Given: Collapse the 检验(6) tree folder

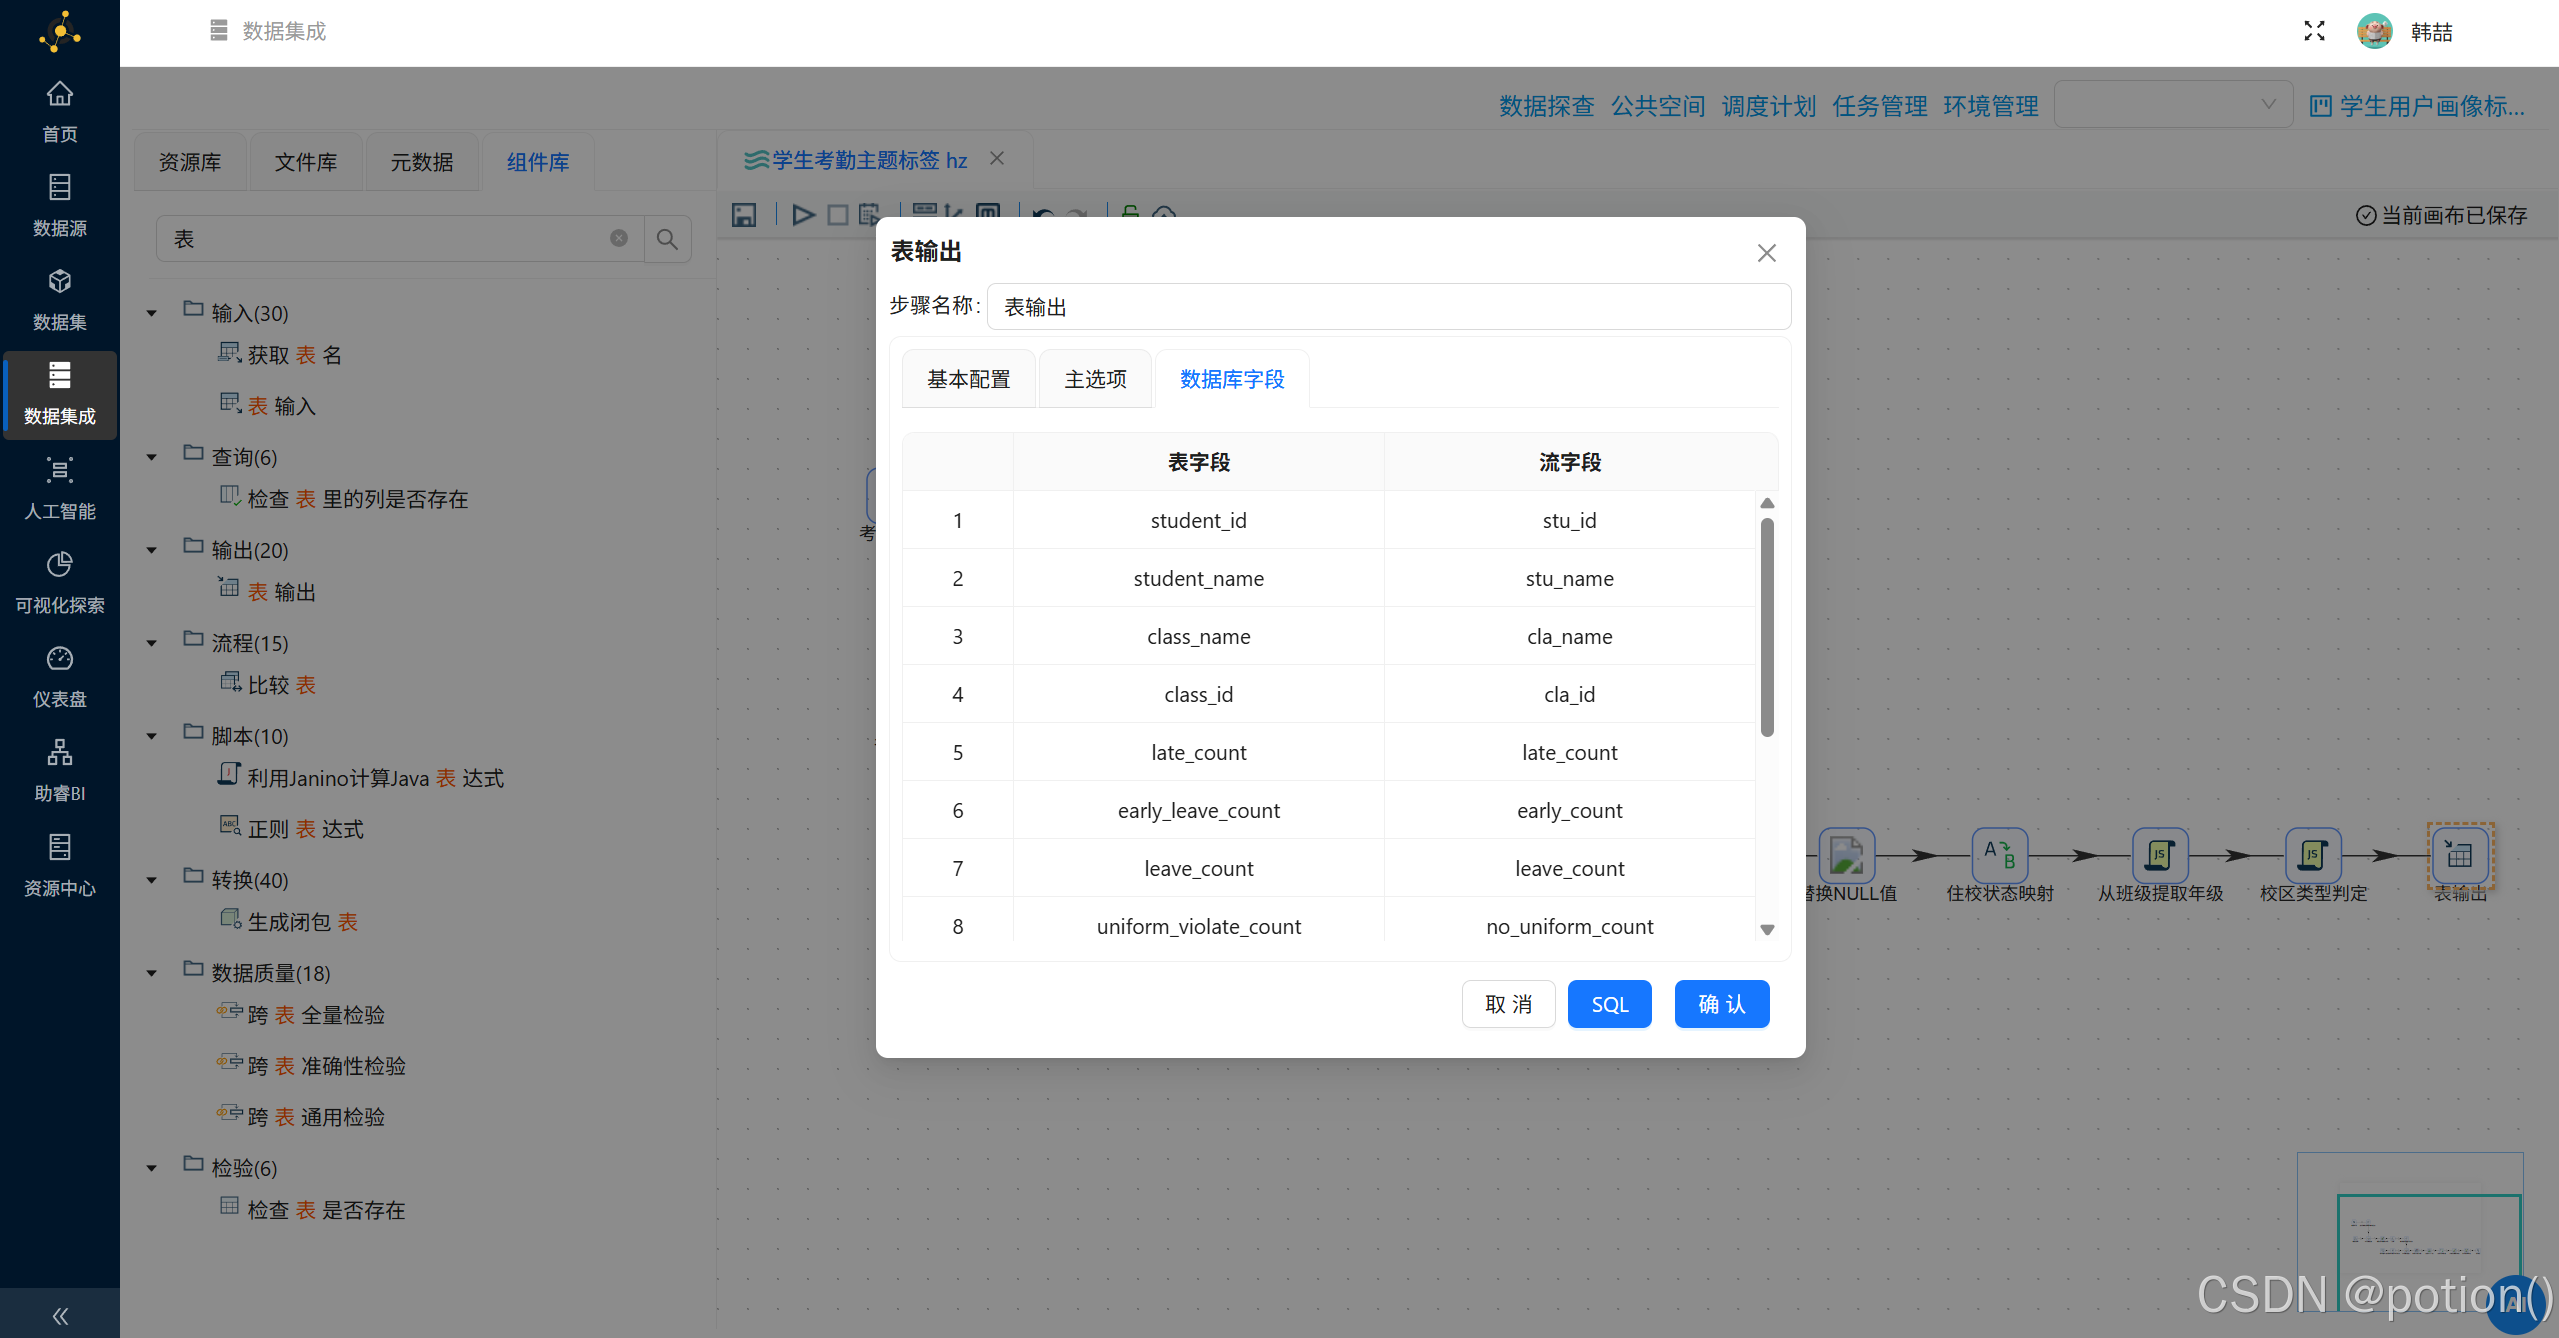Looking at the screenshot, I should (152, 1168).
